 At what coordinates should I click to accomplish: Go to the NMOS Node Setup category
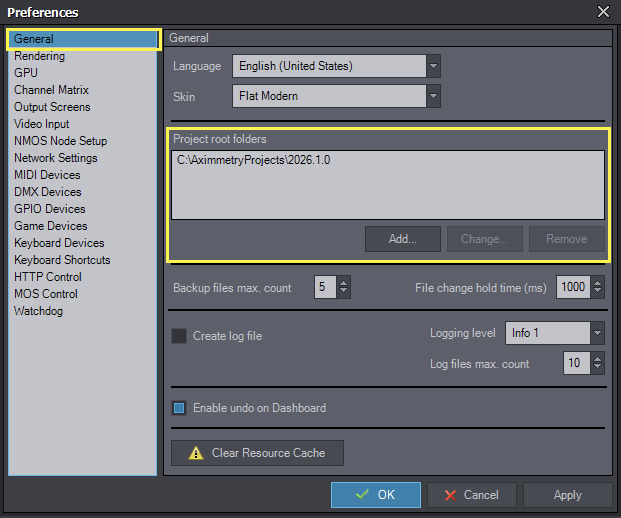(x=60, y=141)
